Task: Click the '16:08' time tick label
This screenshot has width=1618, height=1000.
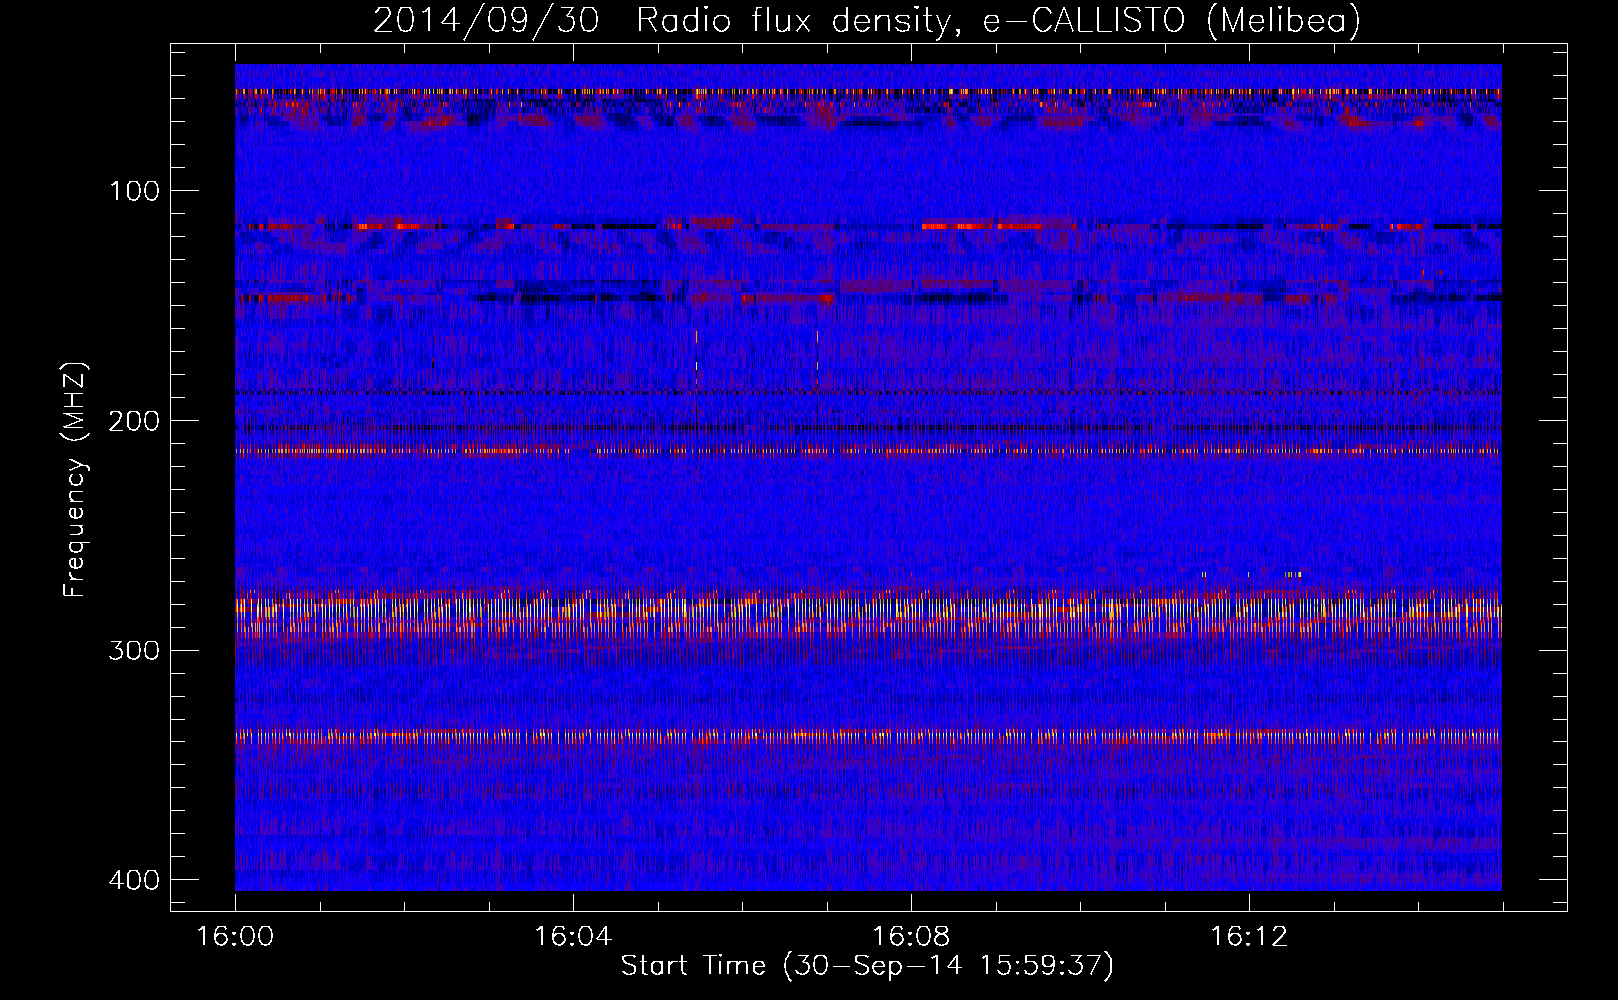Action: (911, 937)
